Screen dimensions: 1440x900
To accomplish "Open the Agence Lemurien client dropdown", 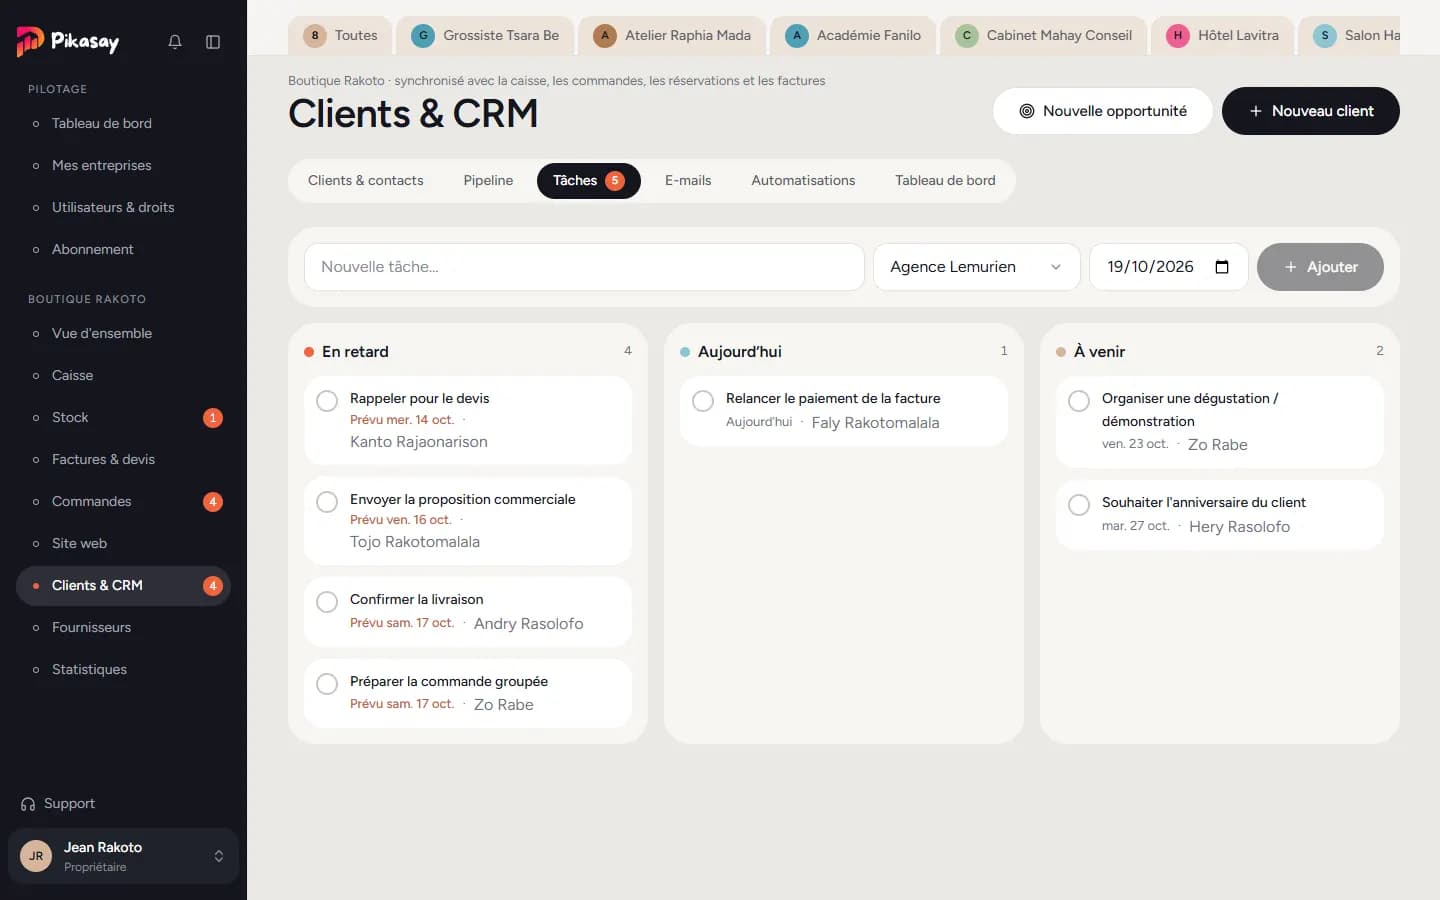I will click(x=977, y=267).
